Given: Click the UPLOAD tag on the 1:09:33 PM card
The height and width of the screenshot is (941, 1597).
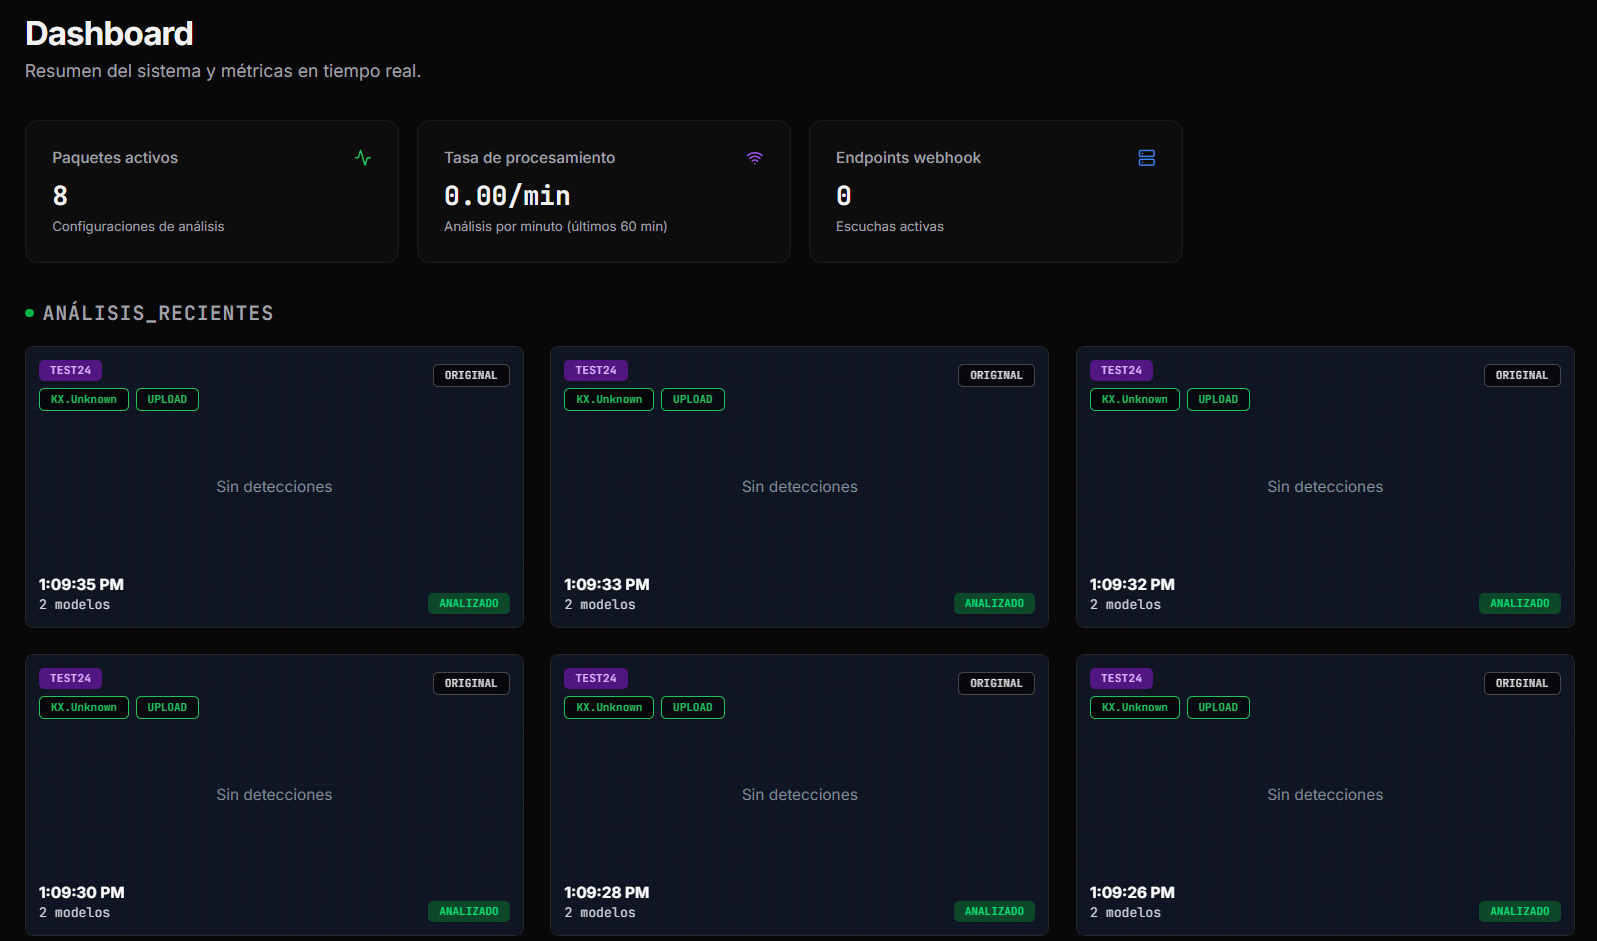Looking at the screenshot, I should pyautogui.click(x=693, y=399).
